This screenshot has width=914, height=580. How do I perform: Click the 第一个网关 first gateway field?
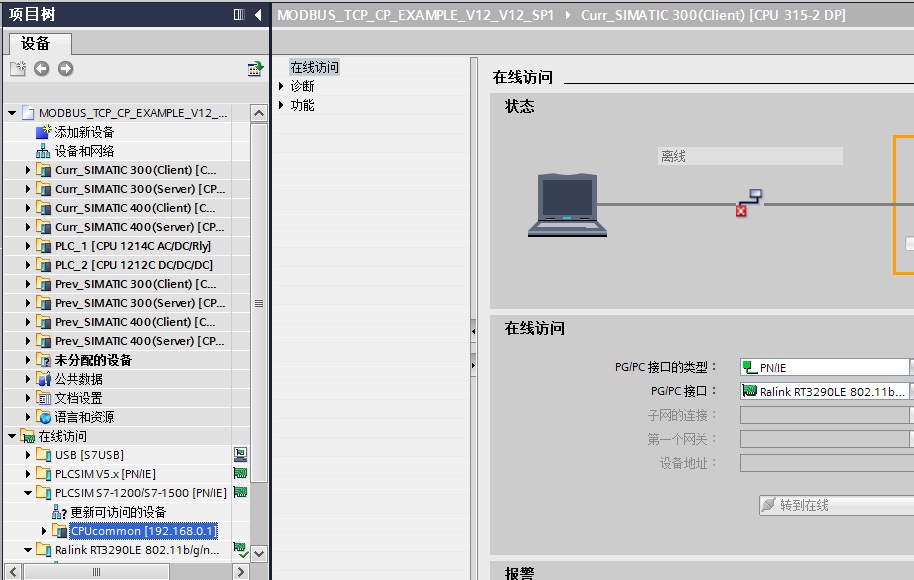pos(827,439)
